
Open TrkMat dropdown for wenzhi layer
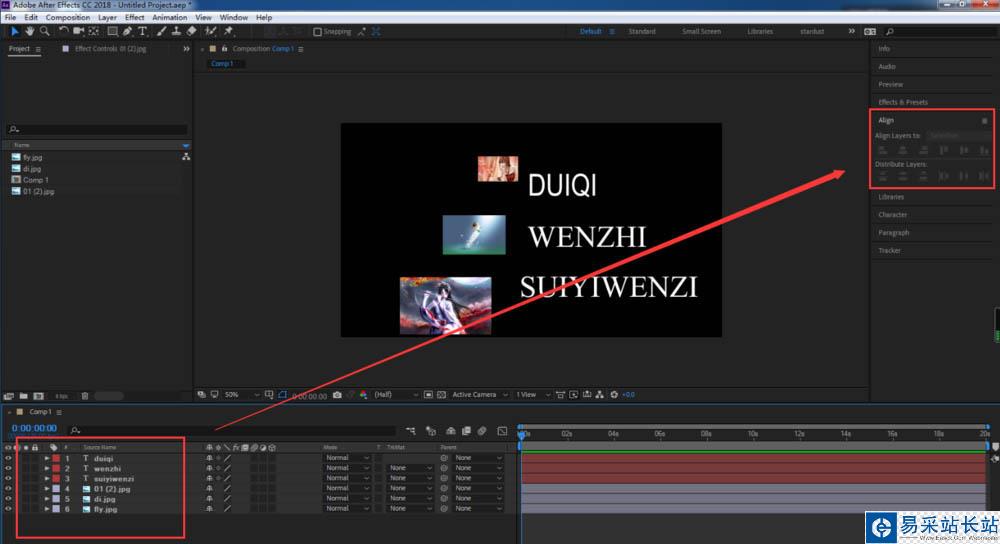tap(411, 468)
